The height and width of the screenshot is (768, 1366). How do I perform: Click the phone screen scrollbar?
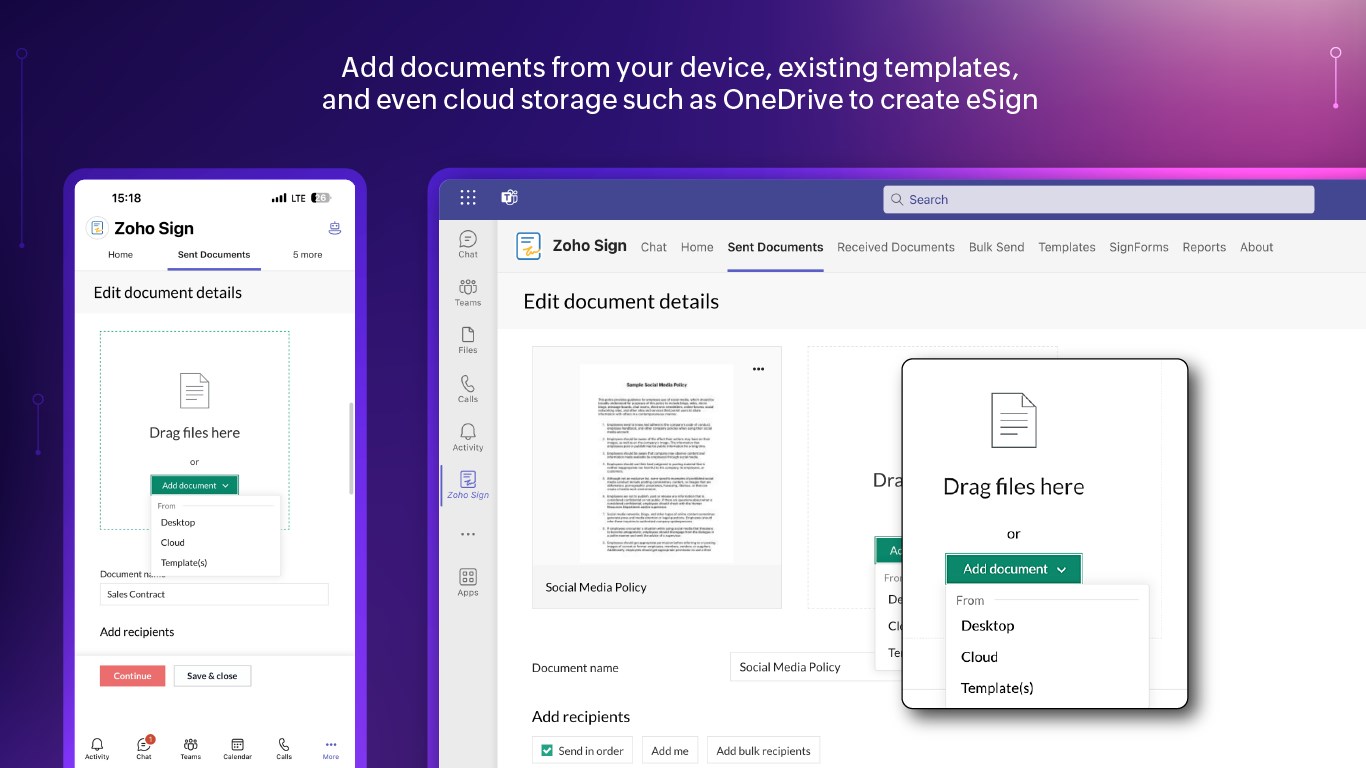(x=350, y=448)
